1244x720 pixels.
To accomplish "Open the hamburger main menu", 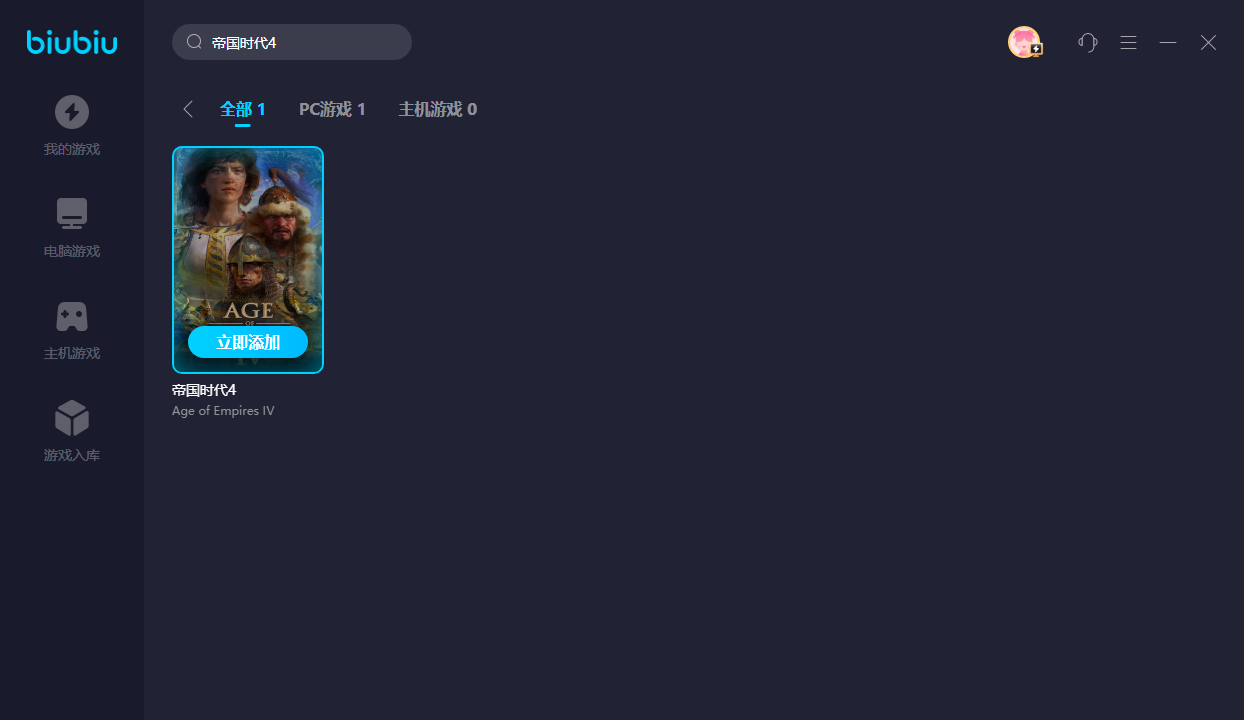I will [x=1128, y=42].
